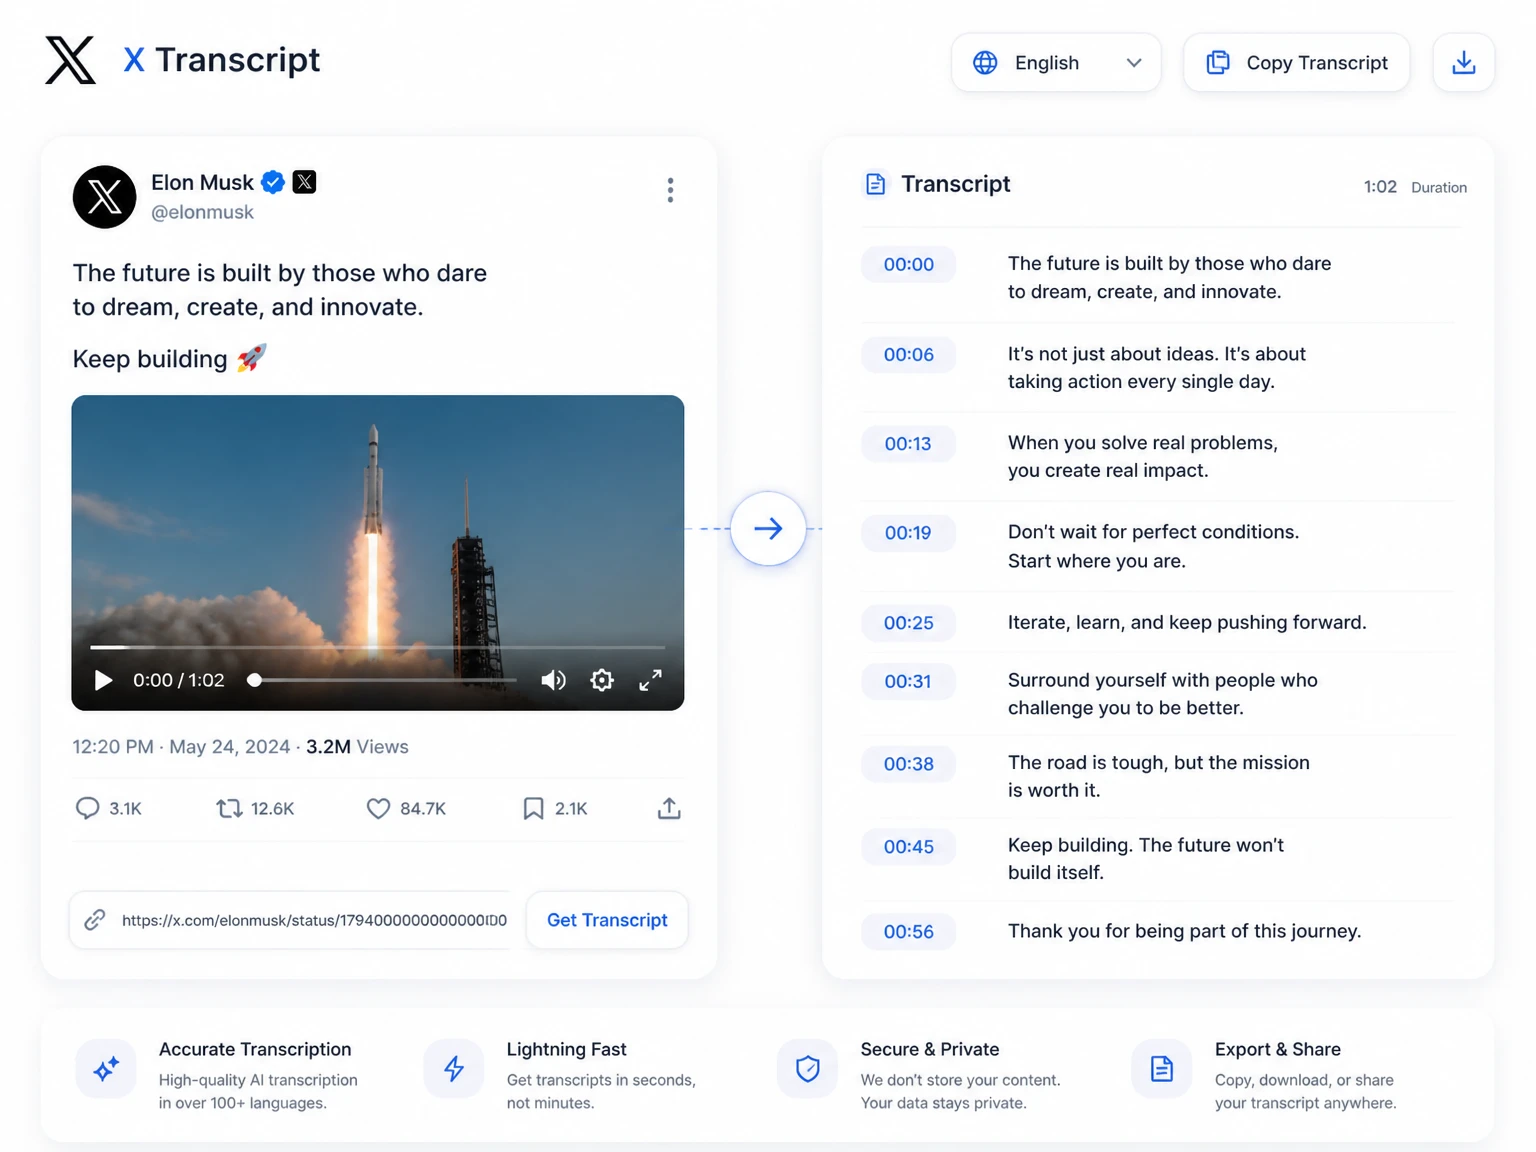Viewport: 1536px width, 1152px height.
Task: Like the tweet via heart icon
Action: click(x=378, y=808)
